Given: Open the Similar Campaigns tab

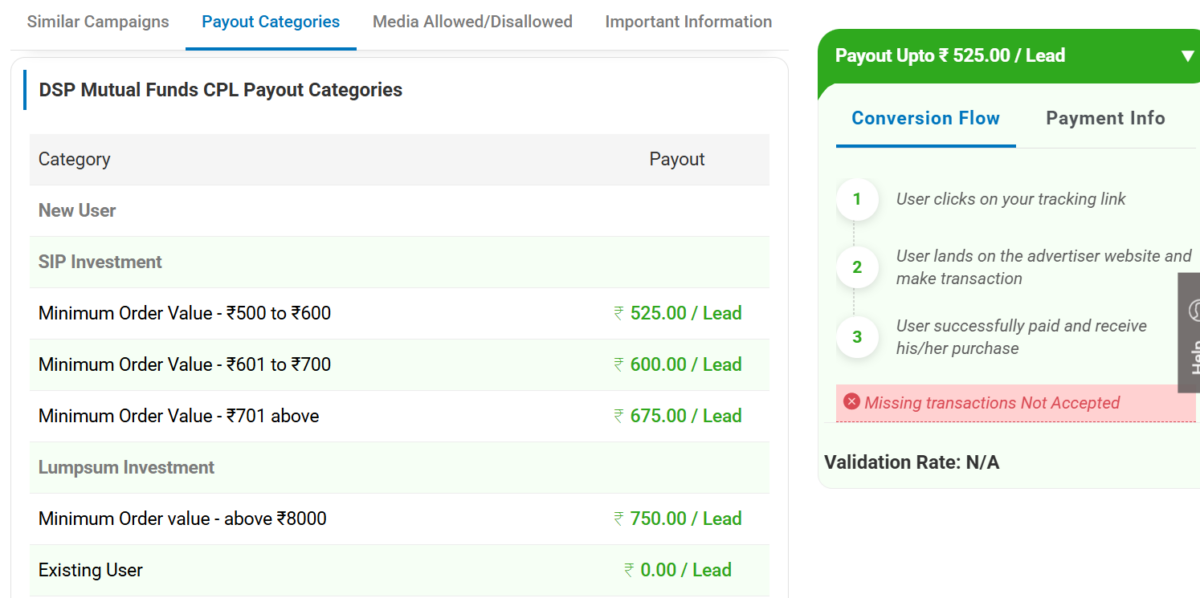Looking at the screenshot, I should tap(98, 22).
